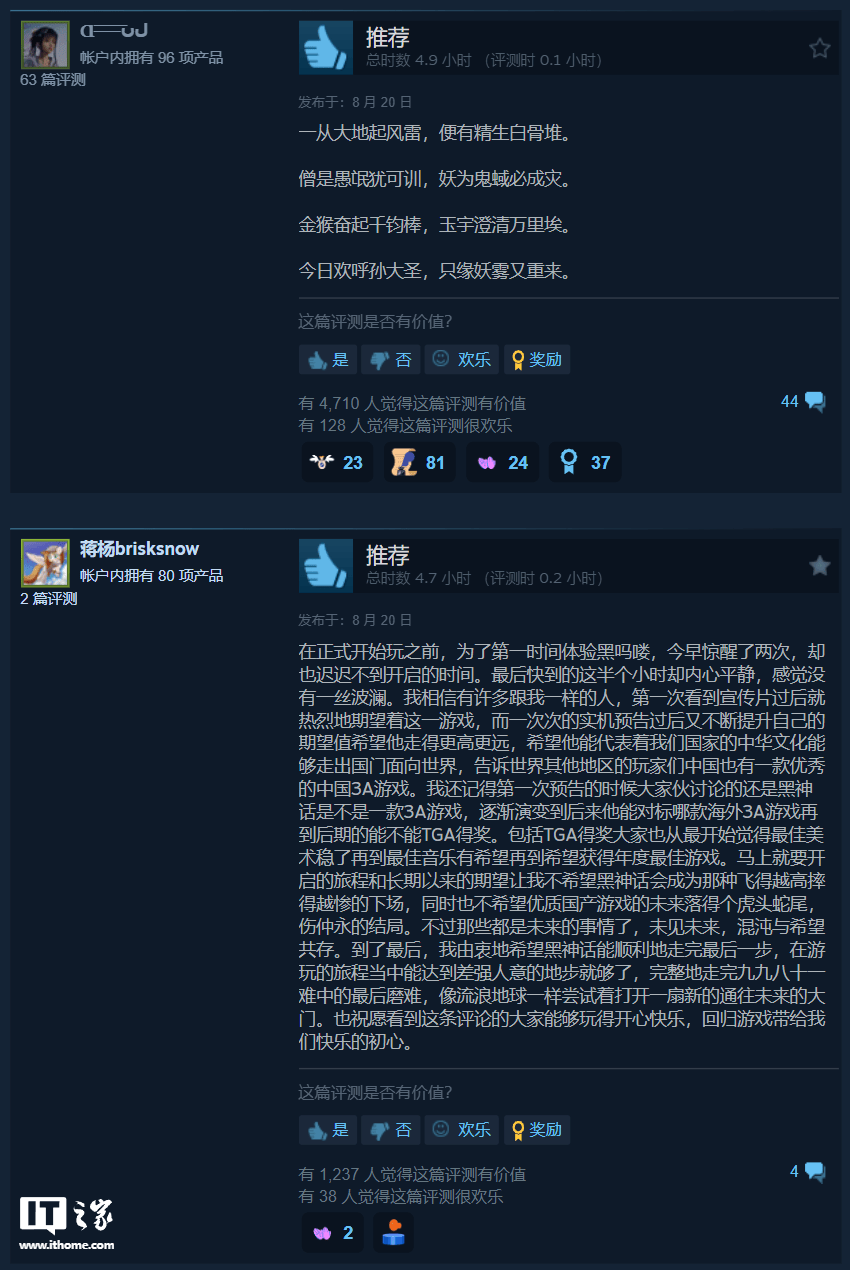850x1270 pixels.
Task: Open comments bubble showing 4 comments
Action: point(808,1171)
